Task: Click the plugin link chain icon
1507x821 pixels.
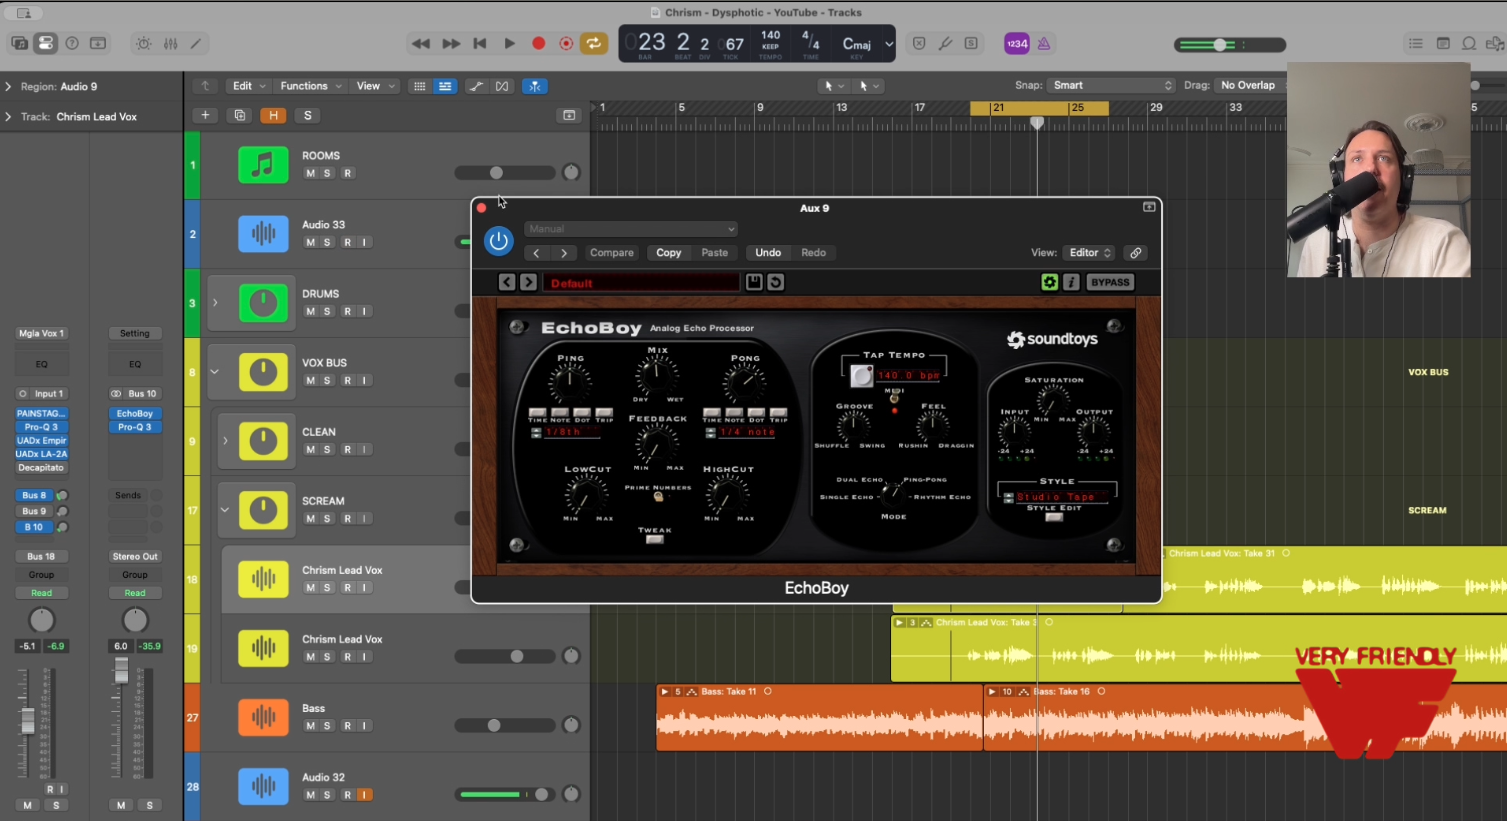Action: click(x=1135, y=253)
